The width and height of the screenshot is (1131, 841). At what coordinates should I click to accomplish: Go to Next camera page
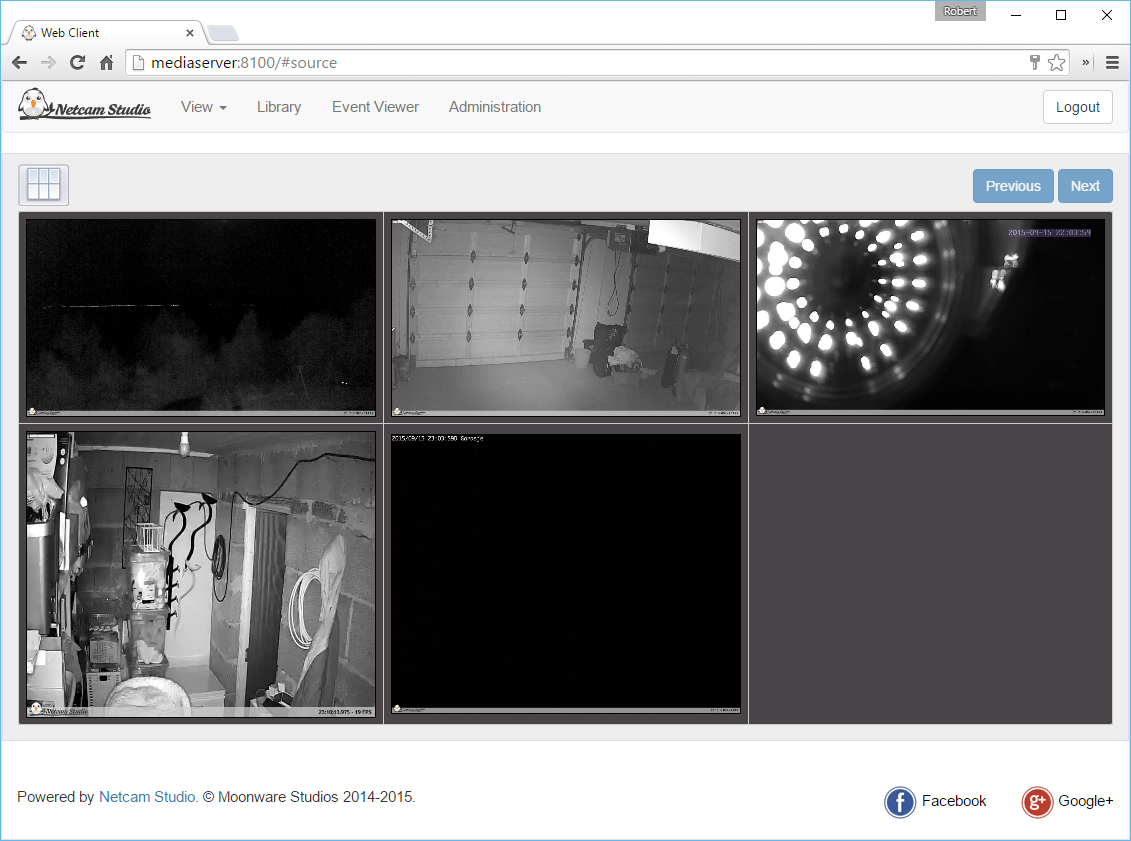(x=1085, y=186)
